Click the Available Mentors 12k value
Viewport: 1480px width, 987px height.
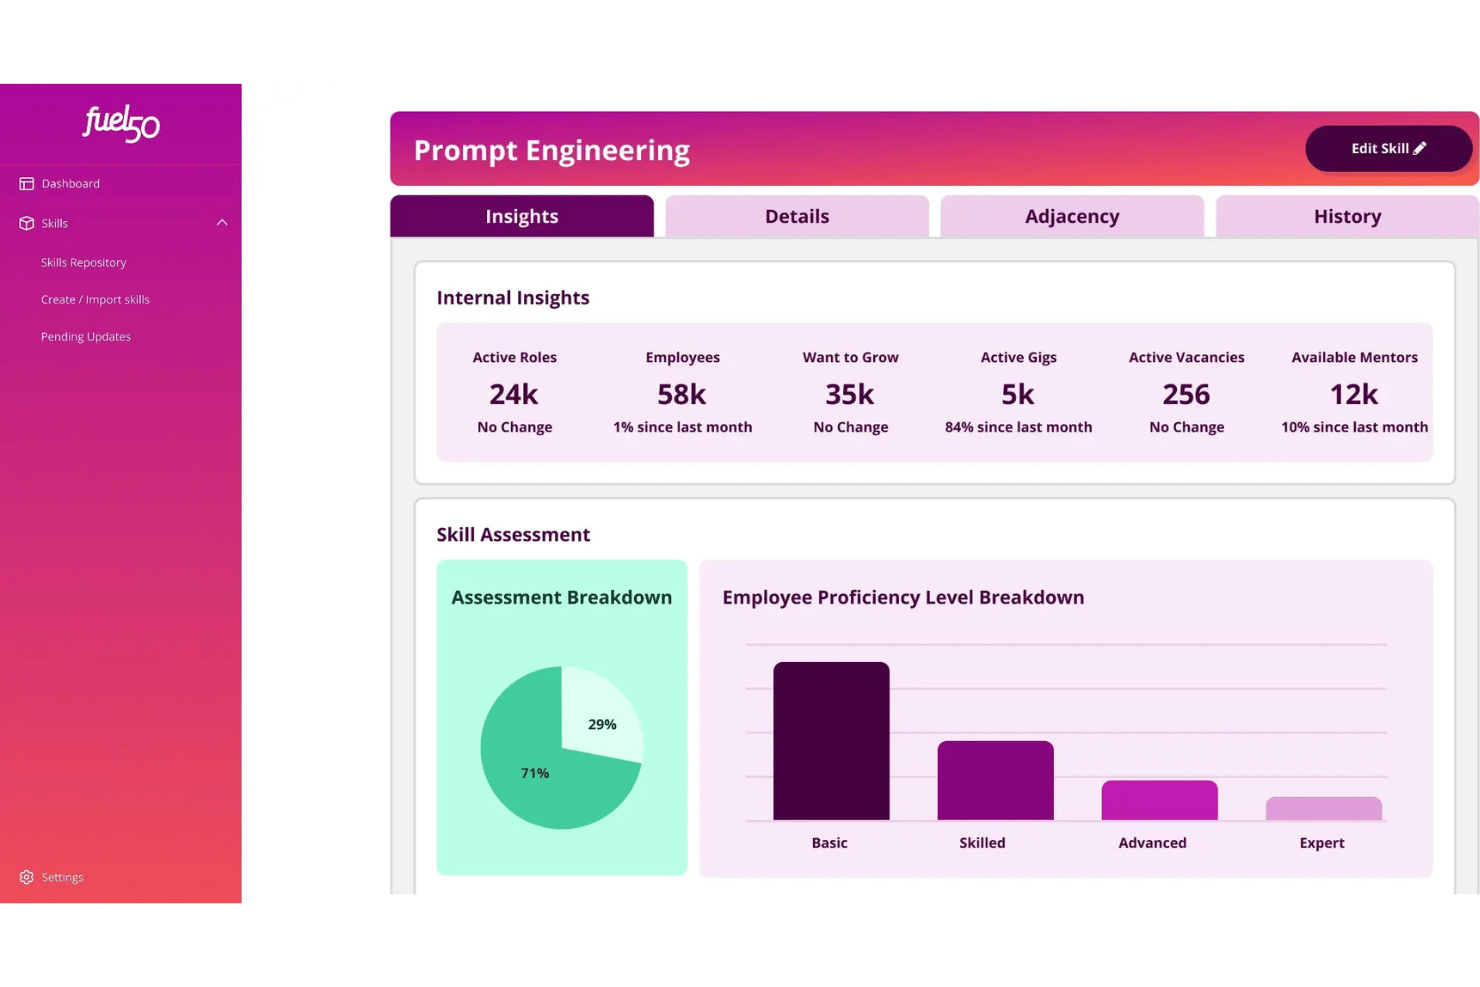coord(1354,394)
